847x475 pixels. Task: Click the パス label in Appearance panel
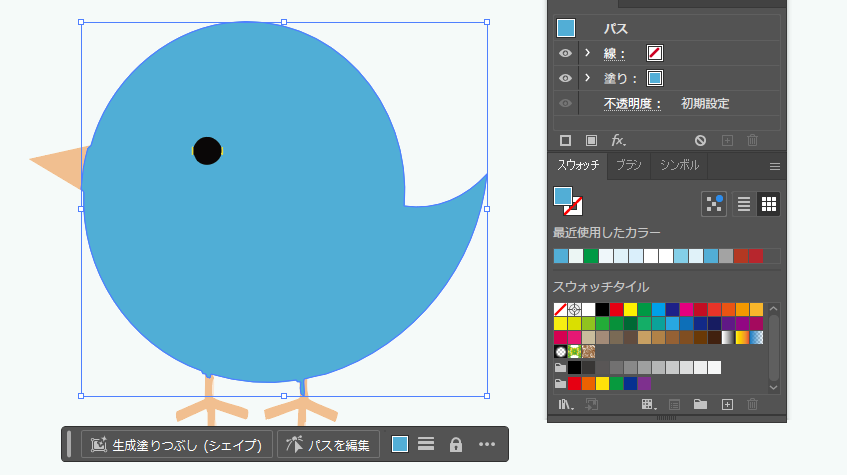click(615, 29)
